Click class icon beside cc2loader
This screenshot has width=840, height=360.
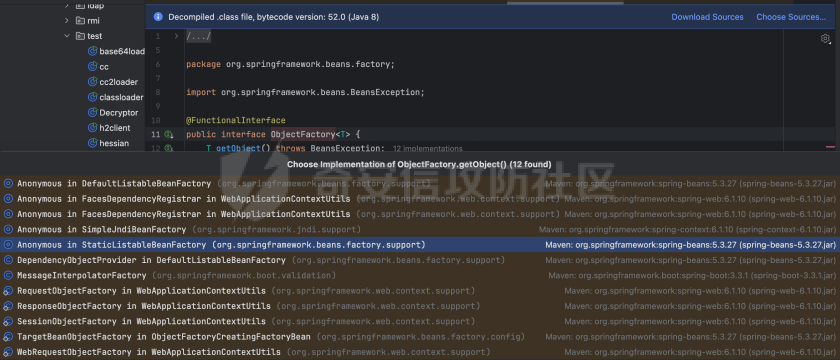(92, 82)
